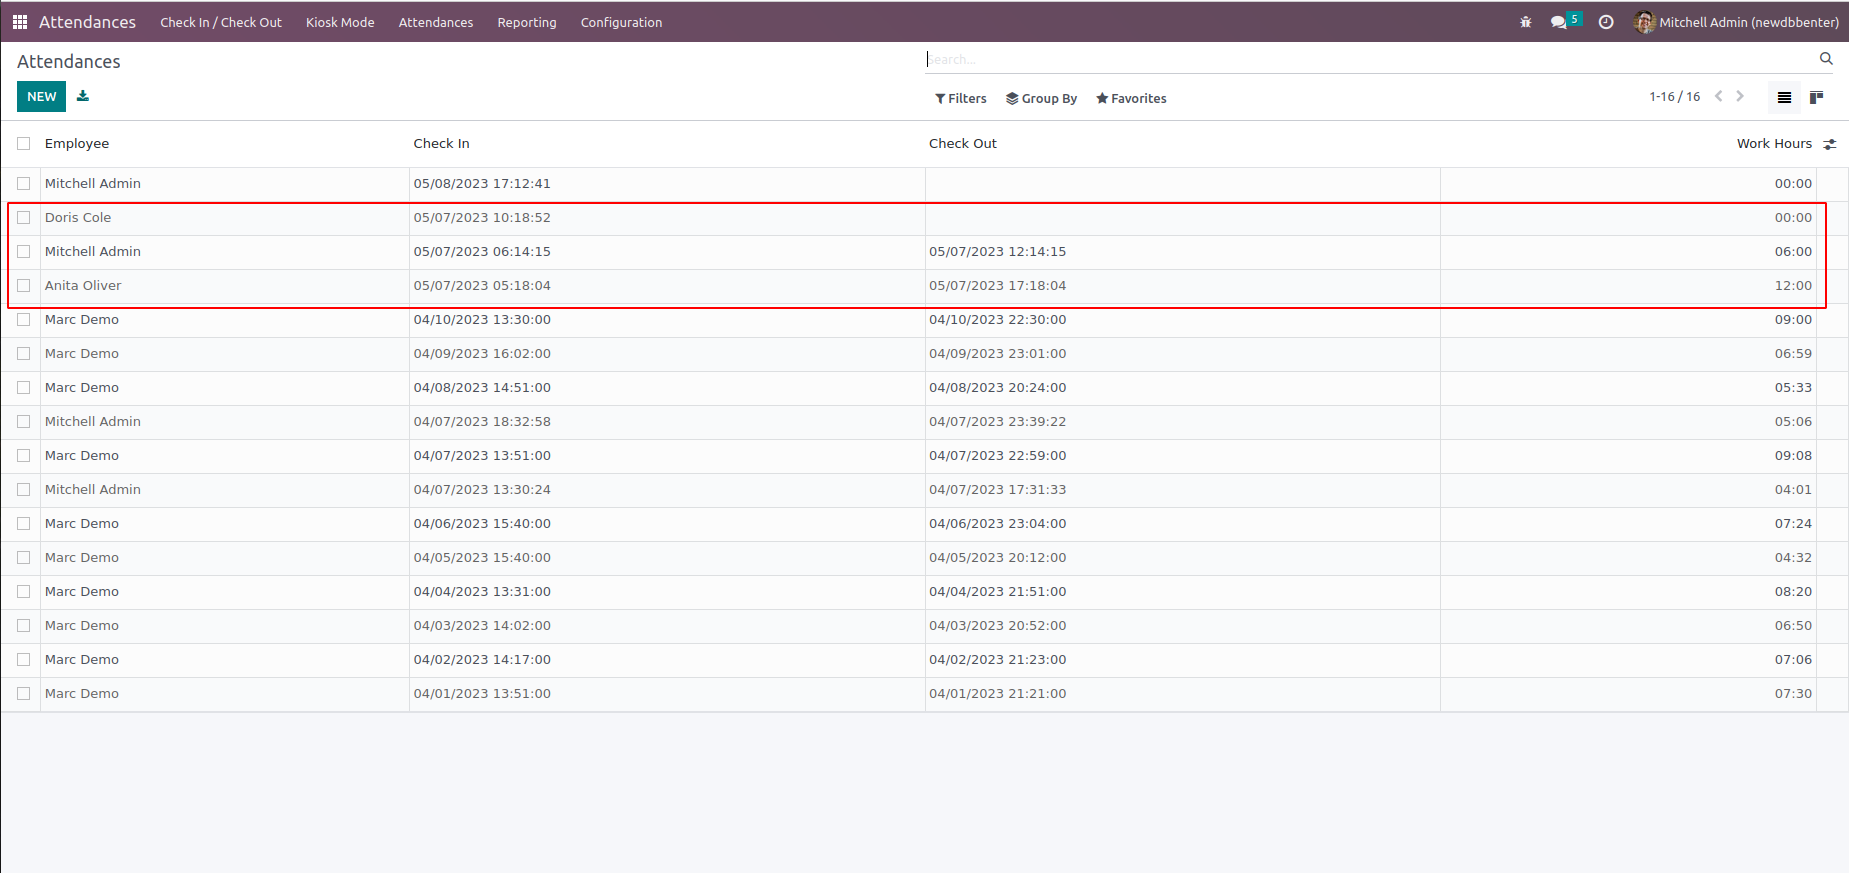Go to next page arrow

1740,96
